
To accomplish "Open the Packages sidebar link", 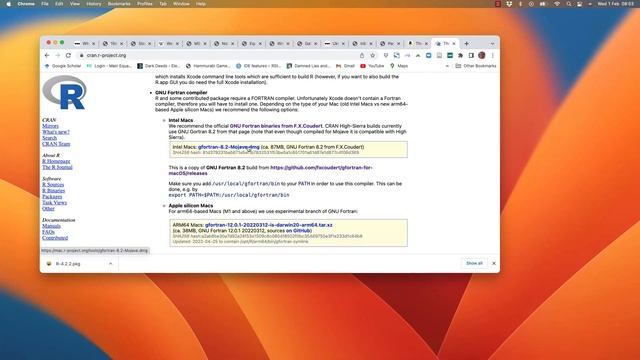I will (x=52, y=197).
